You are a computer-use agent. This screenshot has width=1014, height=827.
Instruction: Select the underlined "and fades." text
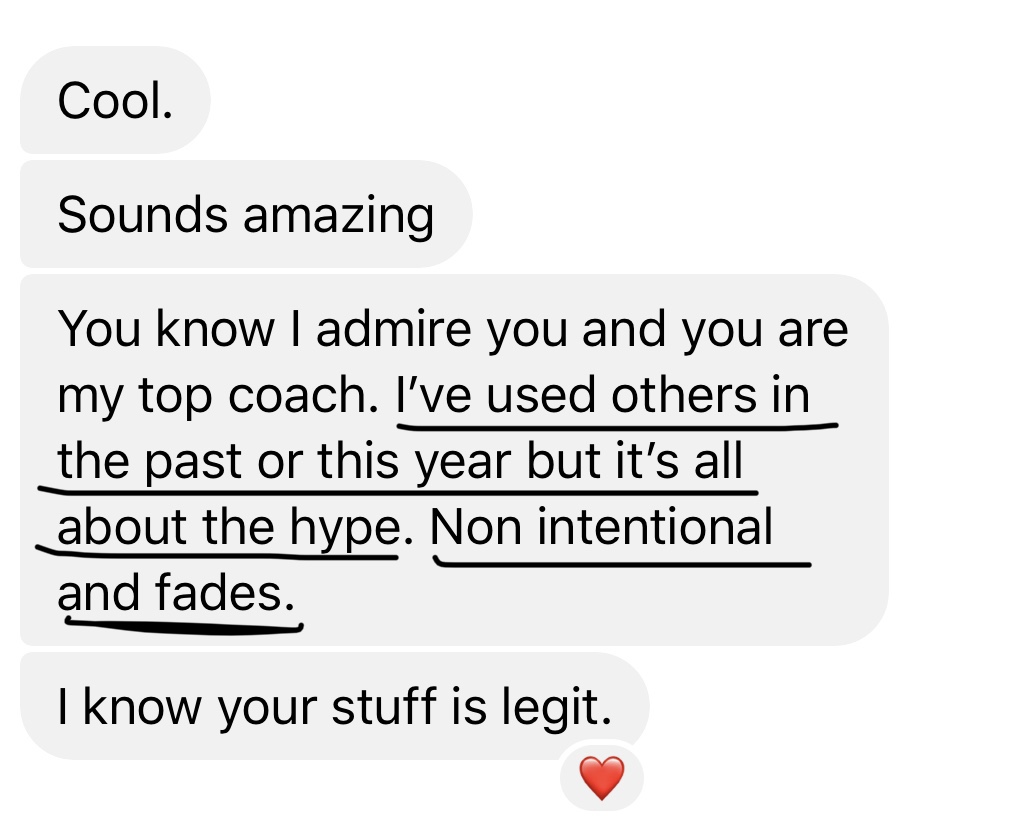(x=176, y=593)
